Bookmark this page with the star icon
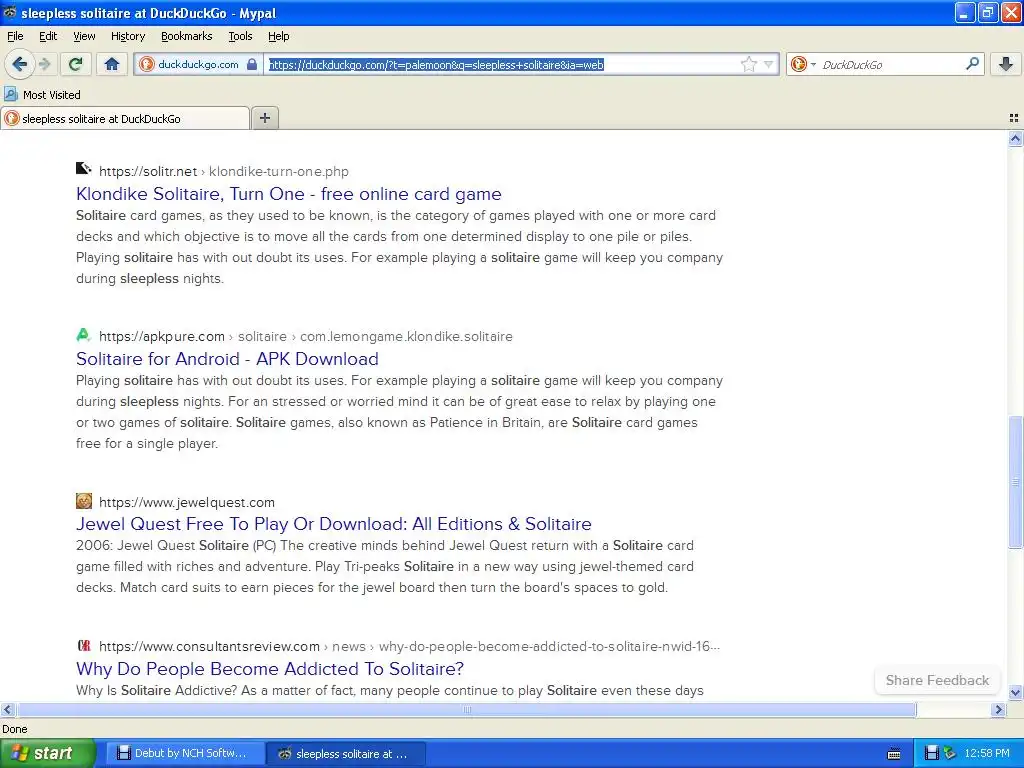This screenshot has height=768, width=1024. coord(748,64)
